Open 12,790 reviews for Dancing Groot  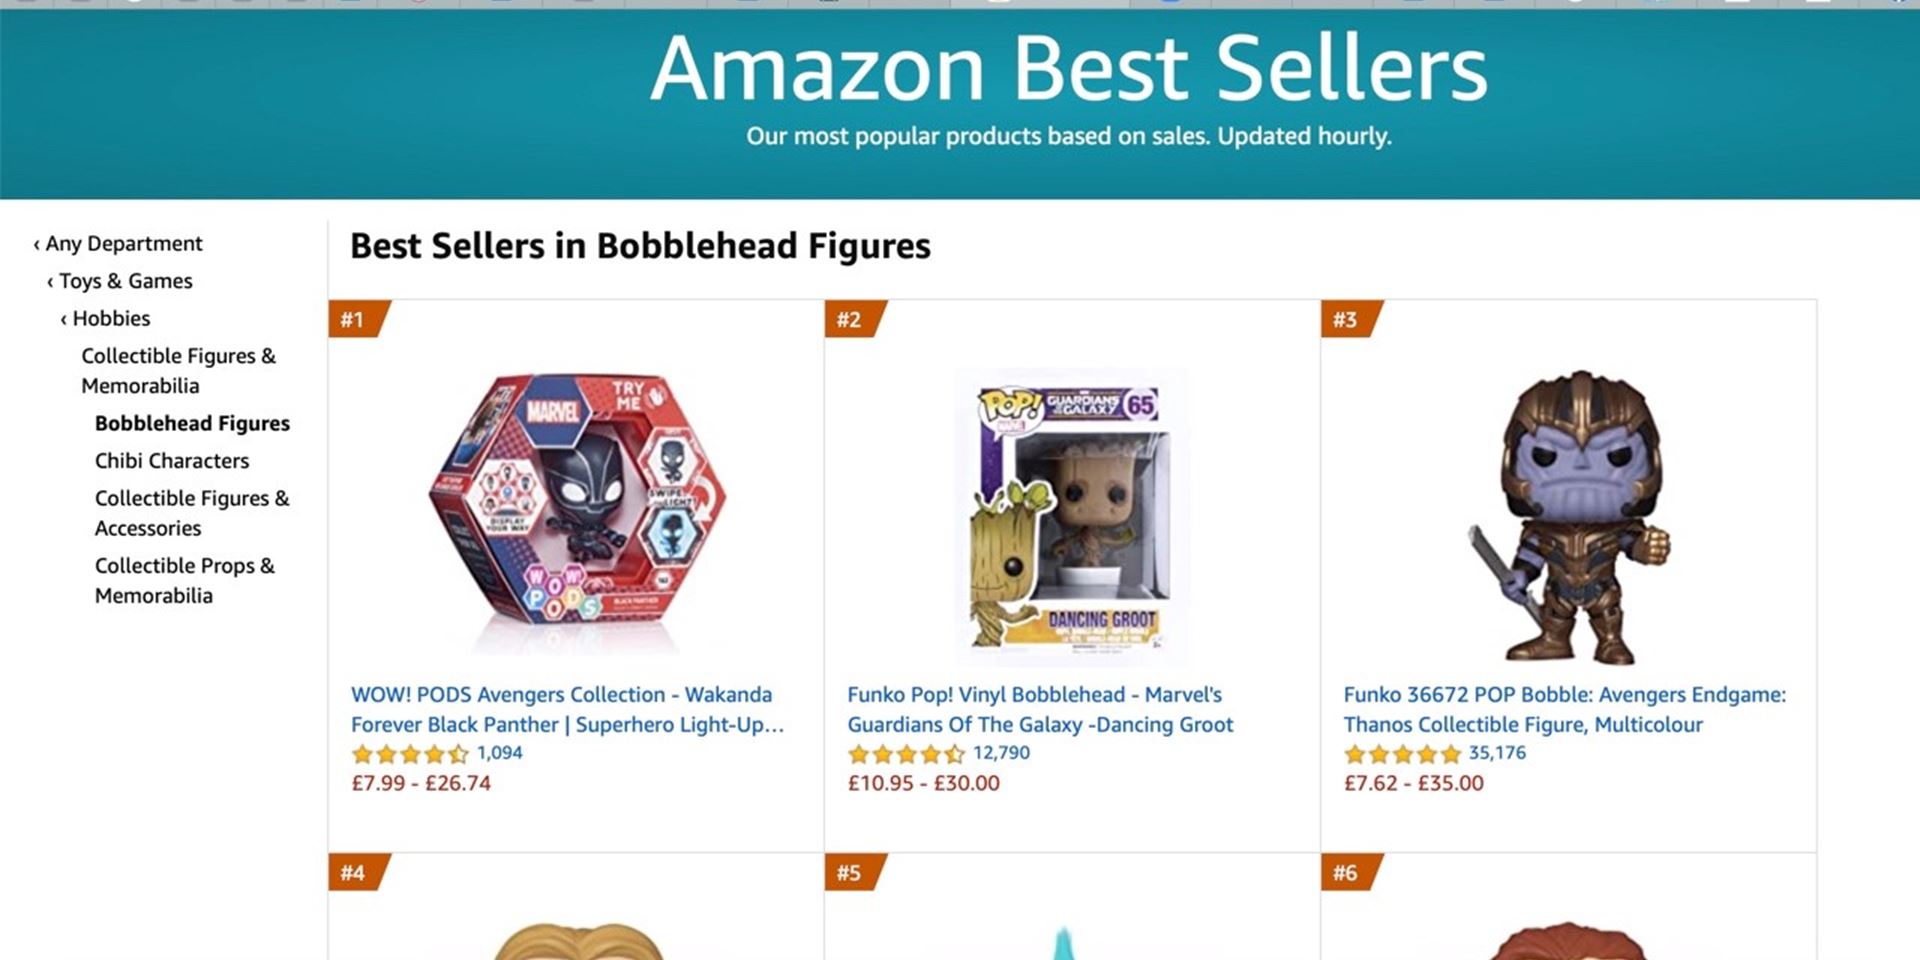1001,753
